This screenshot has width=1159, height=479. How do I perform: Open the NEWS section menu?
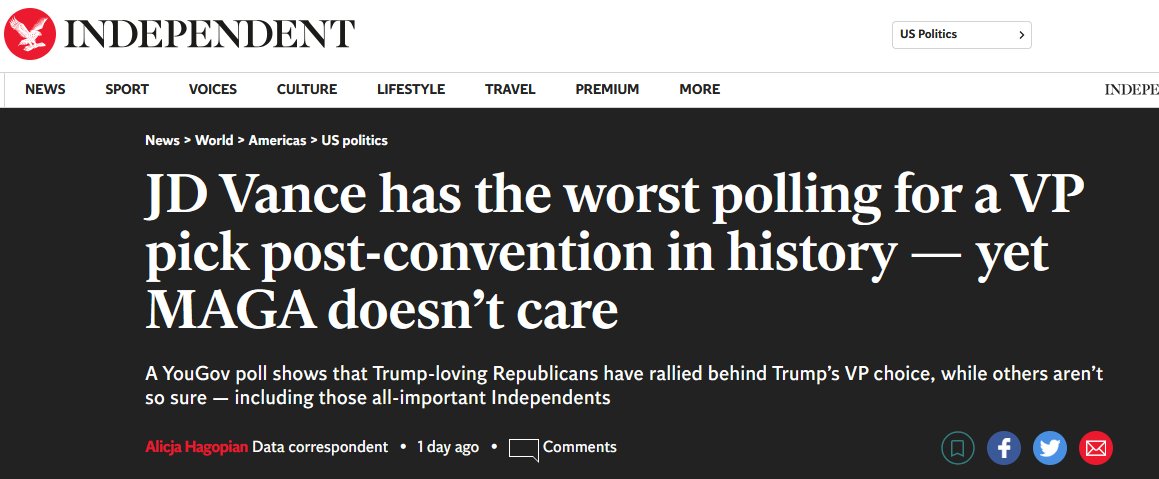pyautogui.click(x=45, y=89)
